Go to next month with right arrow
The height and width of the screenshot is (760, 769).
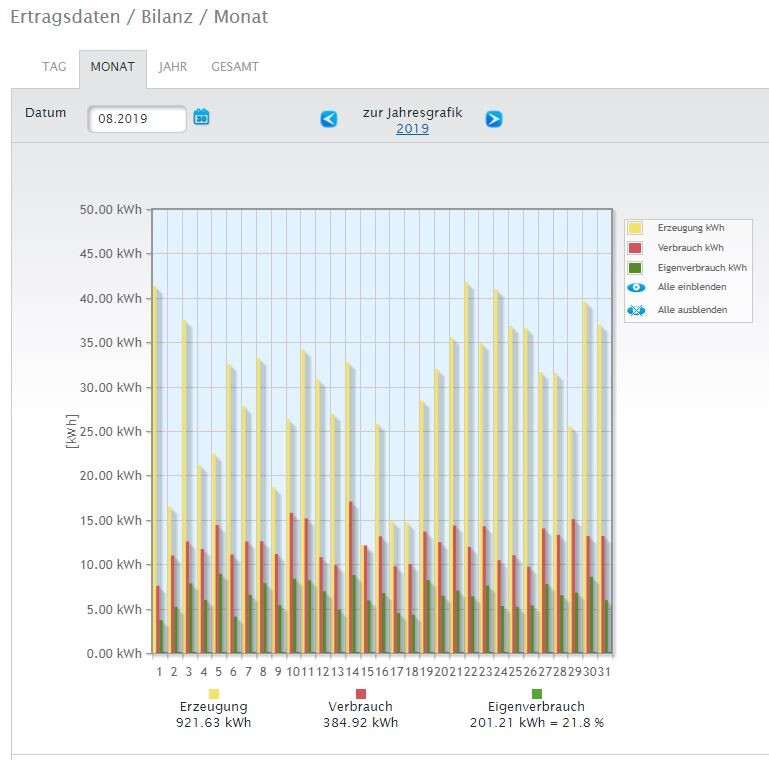pyautogui.click(x=494, y=119)
